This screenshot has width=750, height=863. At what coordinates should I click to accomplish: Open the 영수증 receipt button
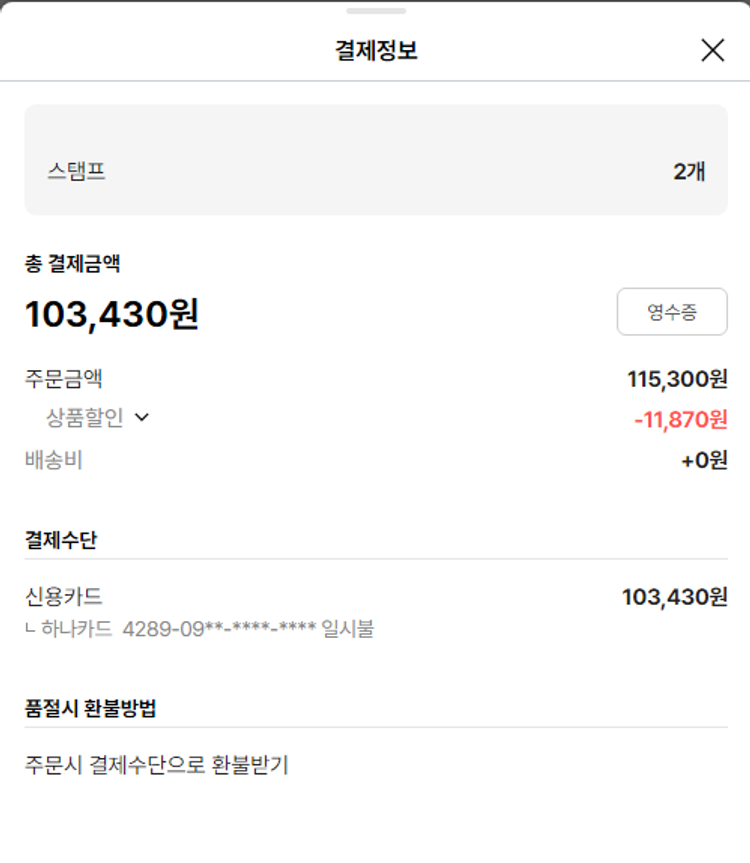pyautogui.click(x=672, y=312)
